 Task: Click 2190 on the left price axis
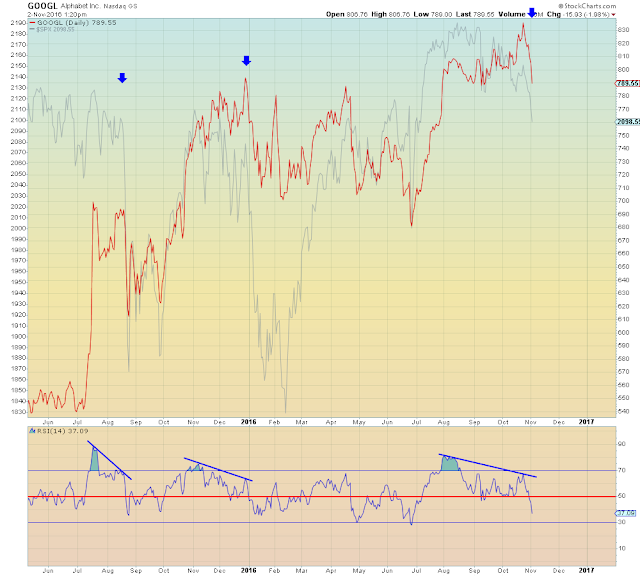(x=18, y=22)
